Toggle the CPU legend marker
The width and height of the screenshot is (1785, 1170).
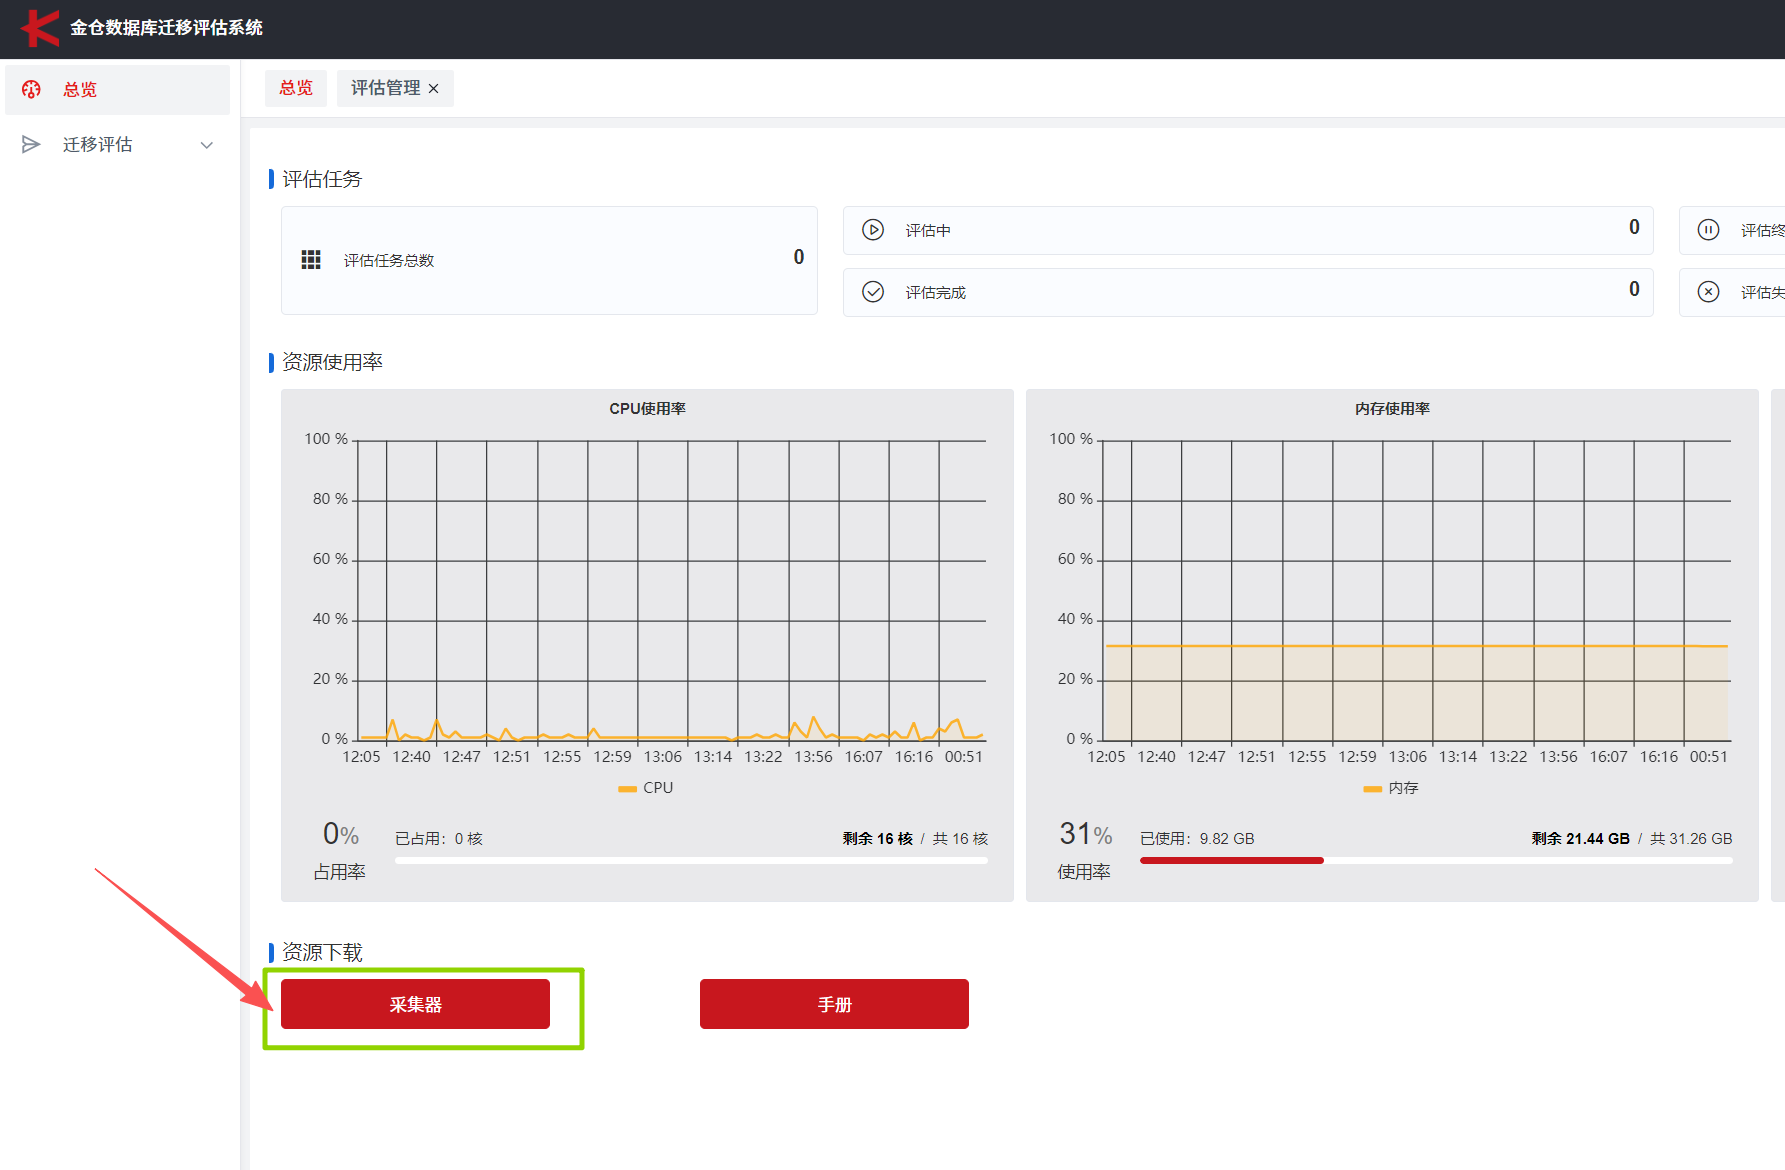tap(628, 789)
